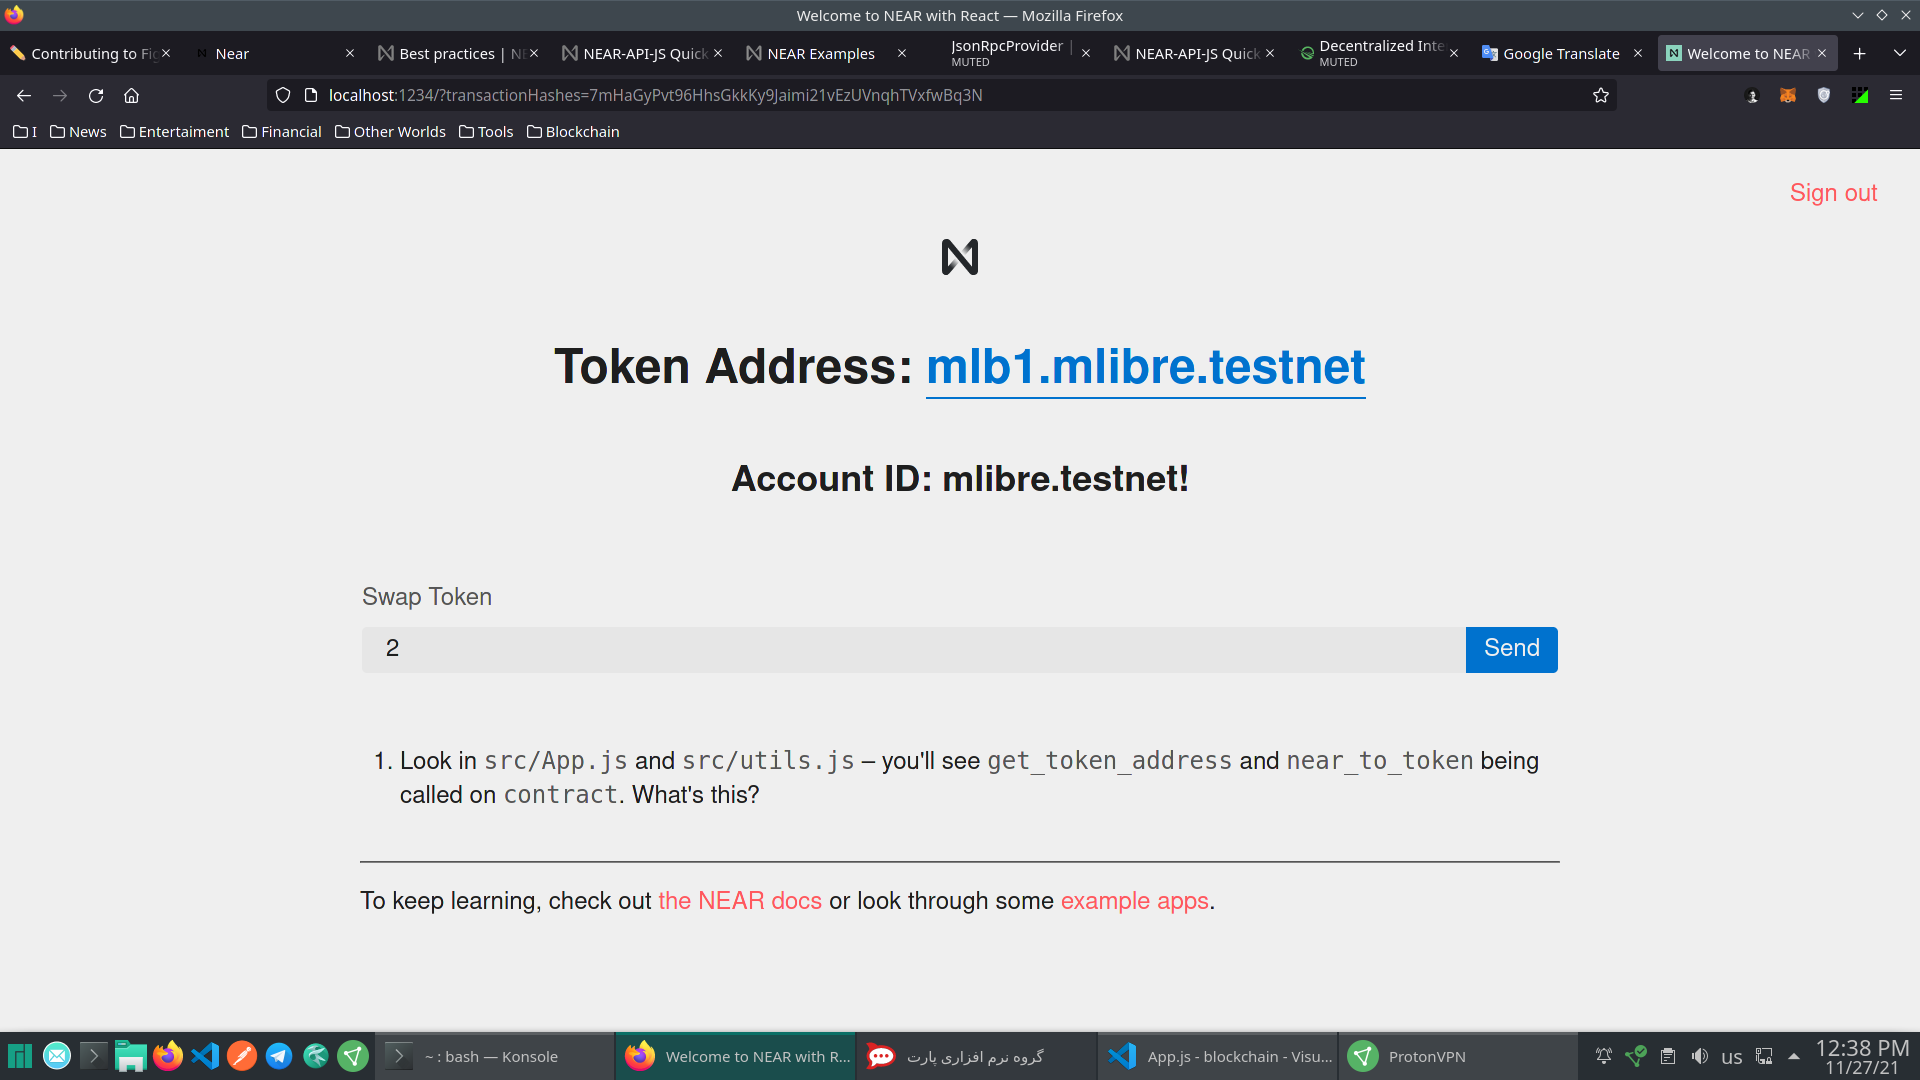Open the MetaMask fox extension

click(x=1788, y=95)
